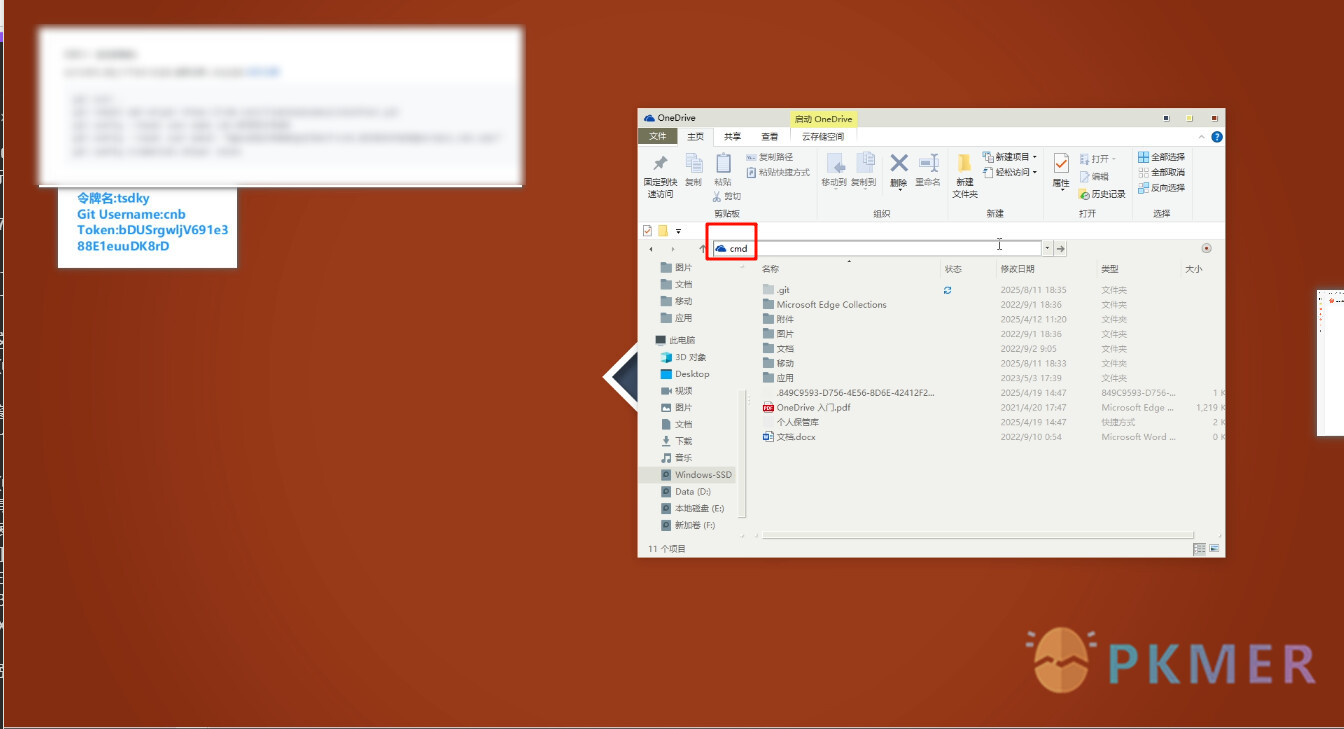This screenshot has width=1344, height=729.
Task: Click the 粘贴 clipboard icon
Action: pos(723,163)
